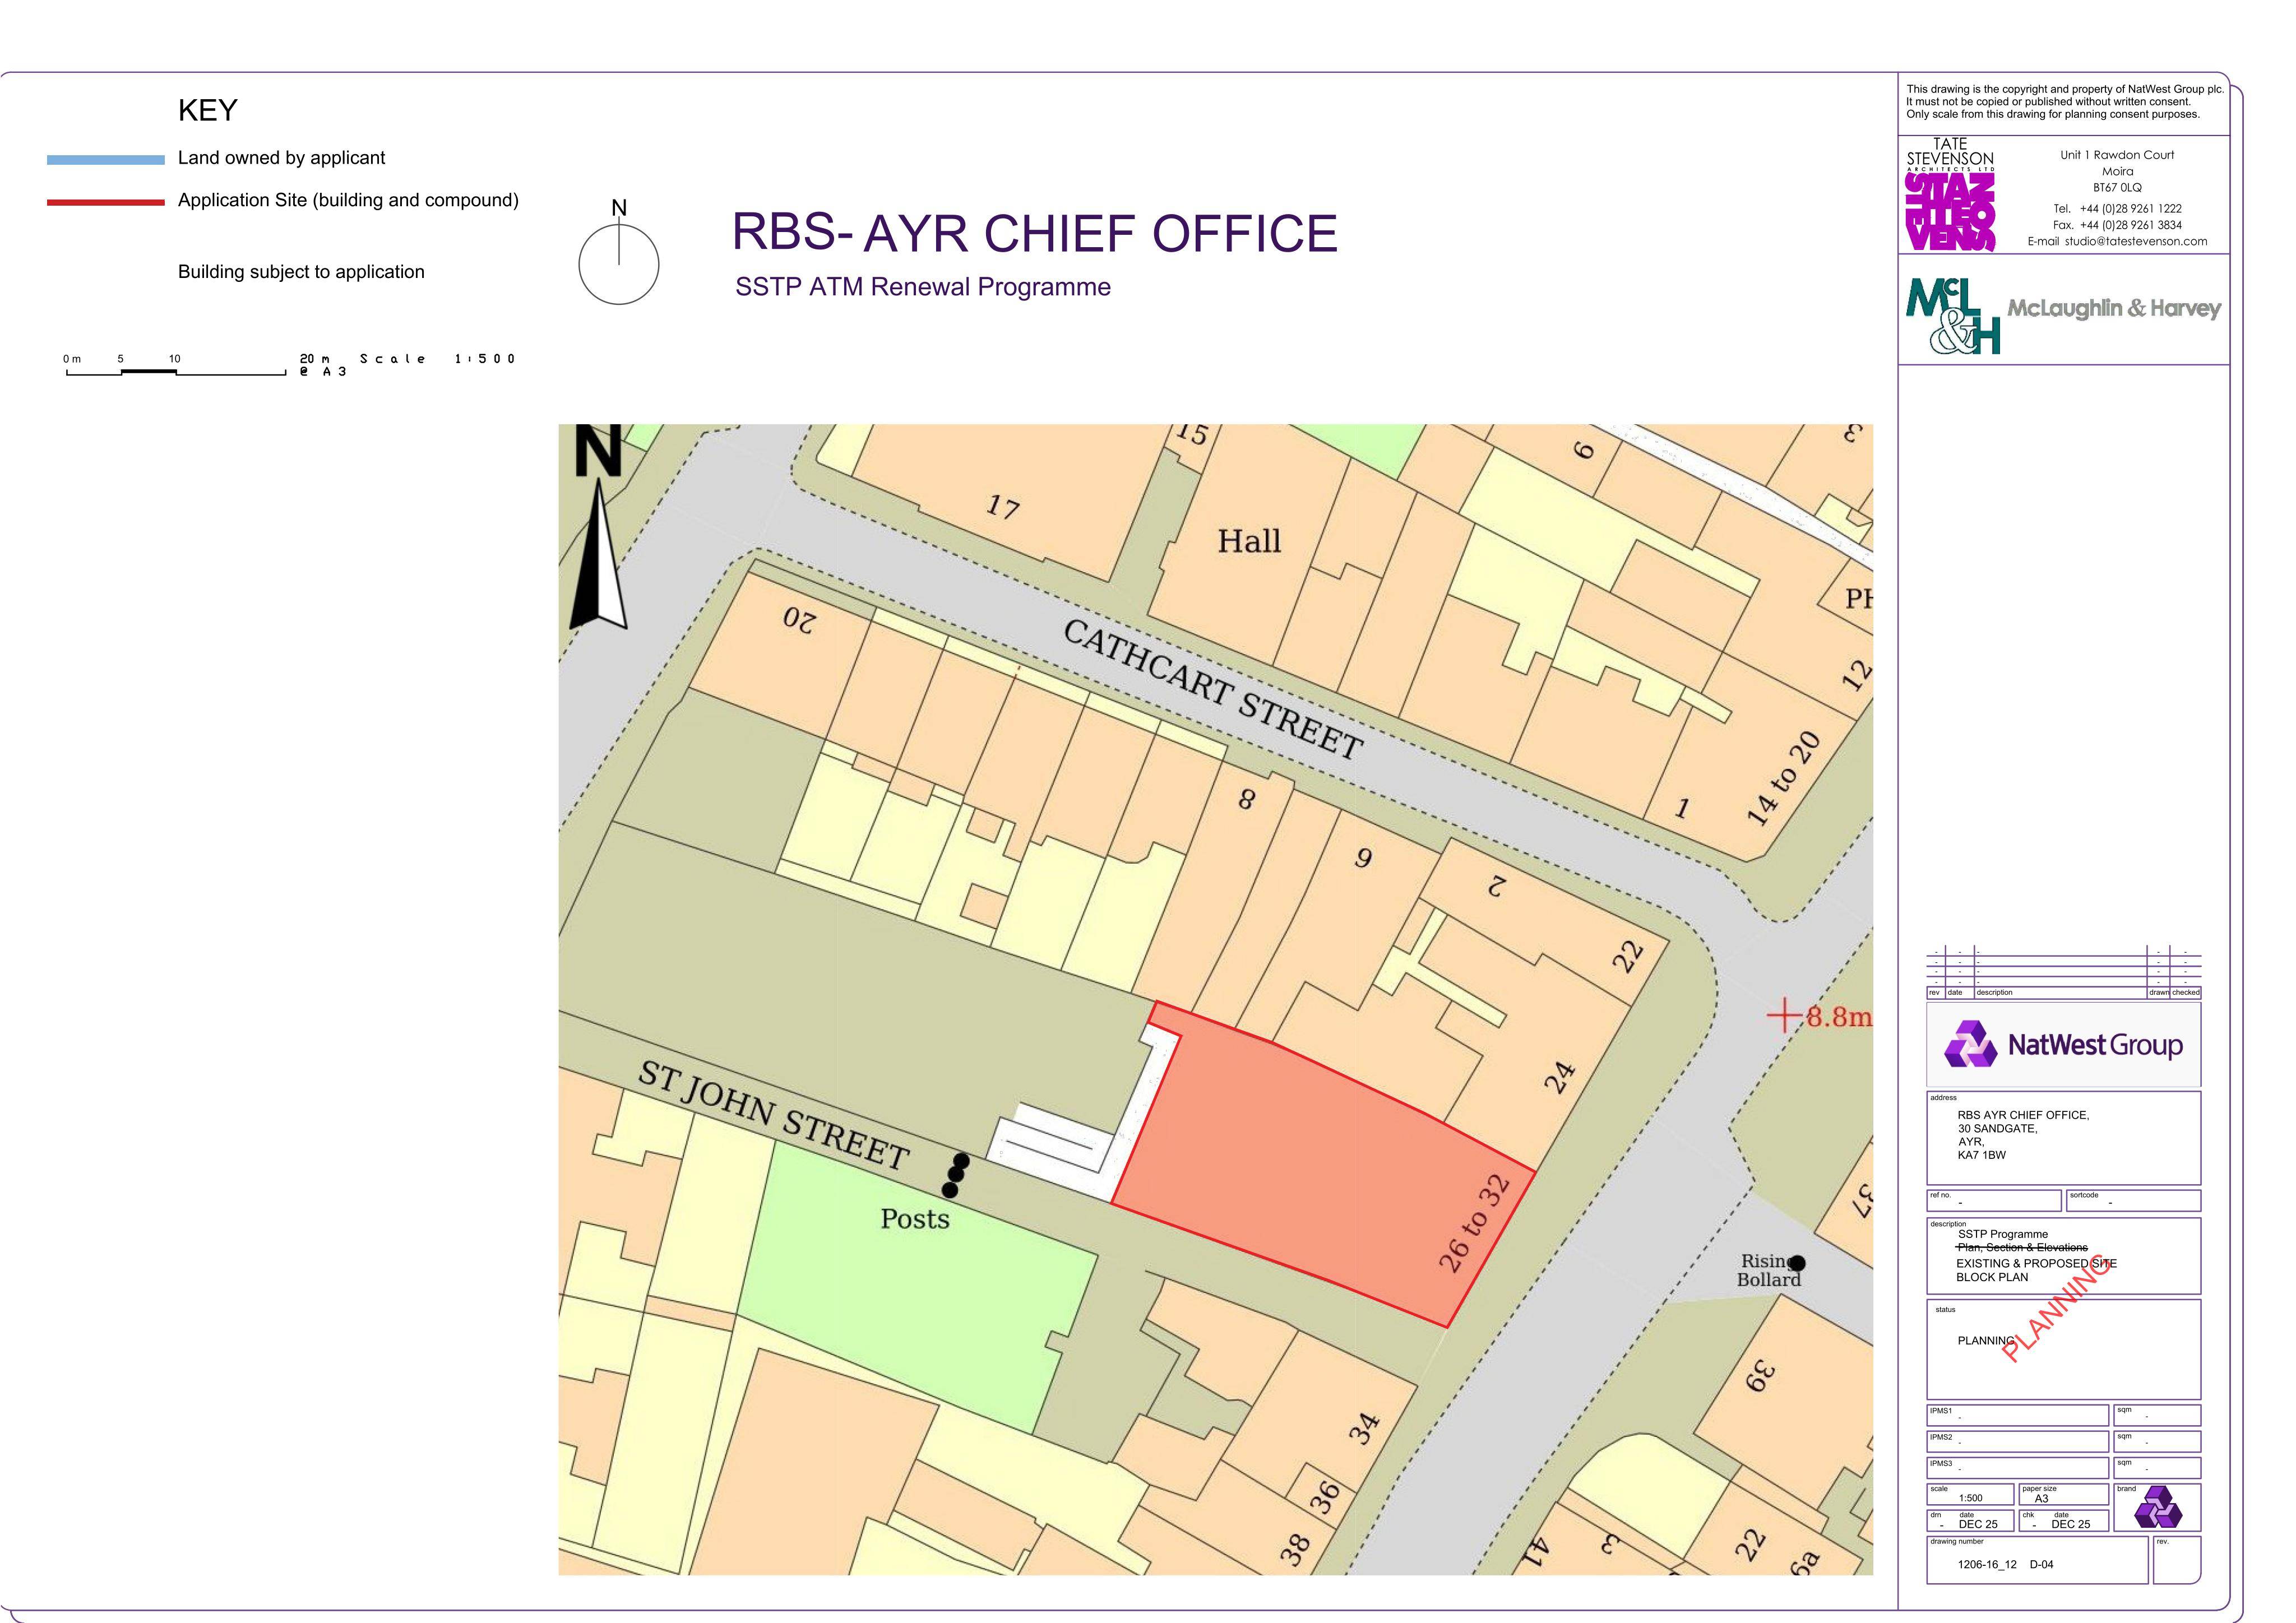2296x1623 pixels.
Task: Click 'Application Site (building and compound)' label
Action: click(348, 200)
